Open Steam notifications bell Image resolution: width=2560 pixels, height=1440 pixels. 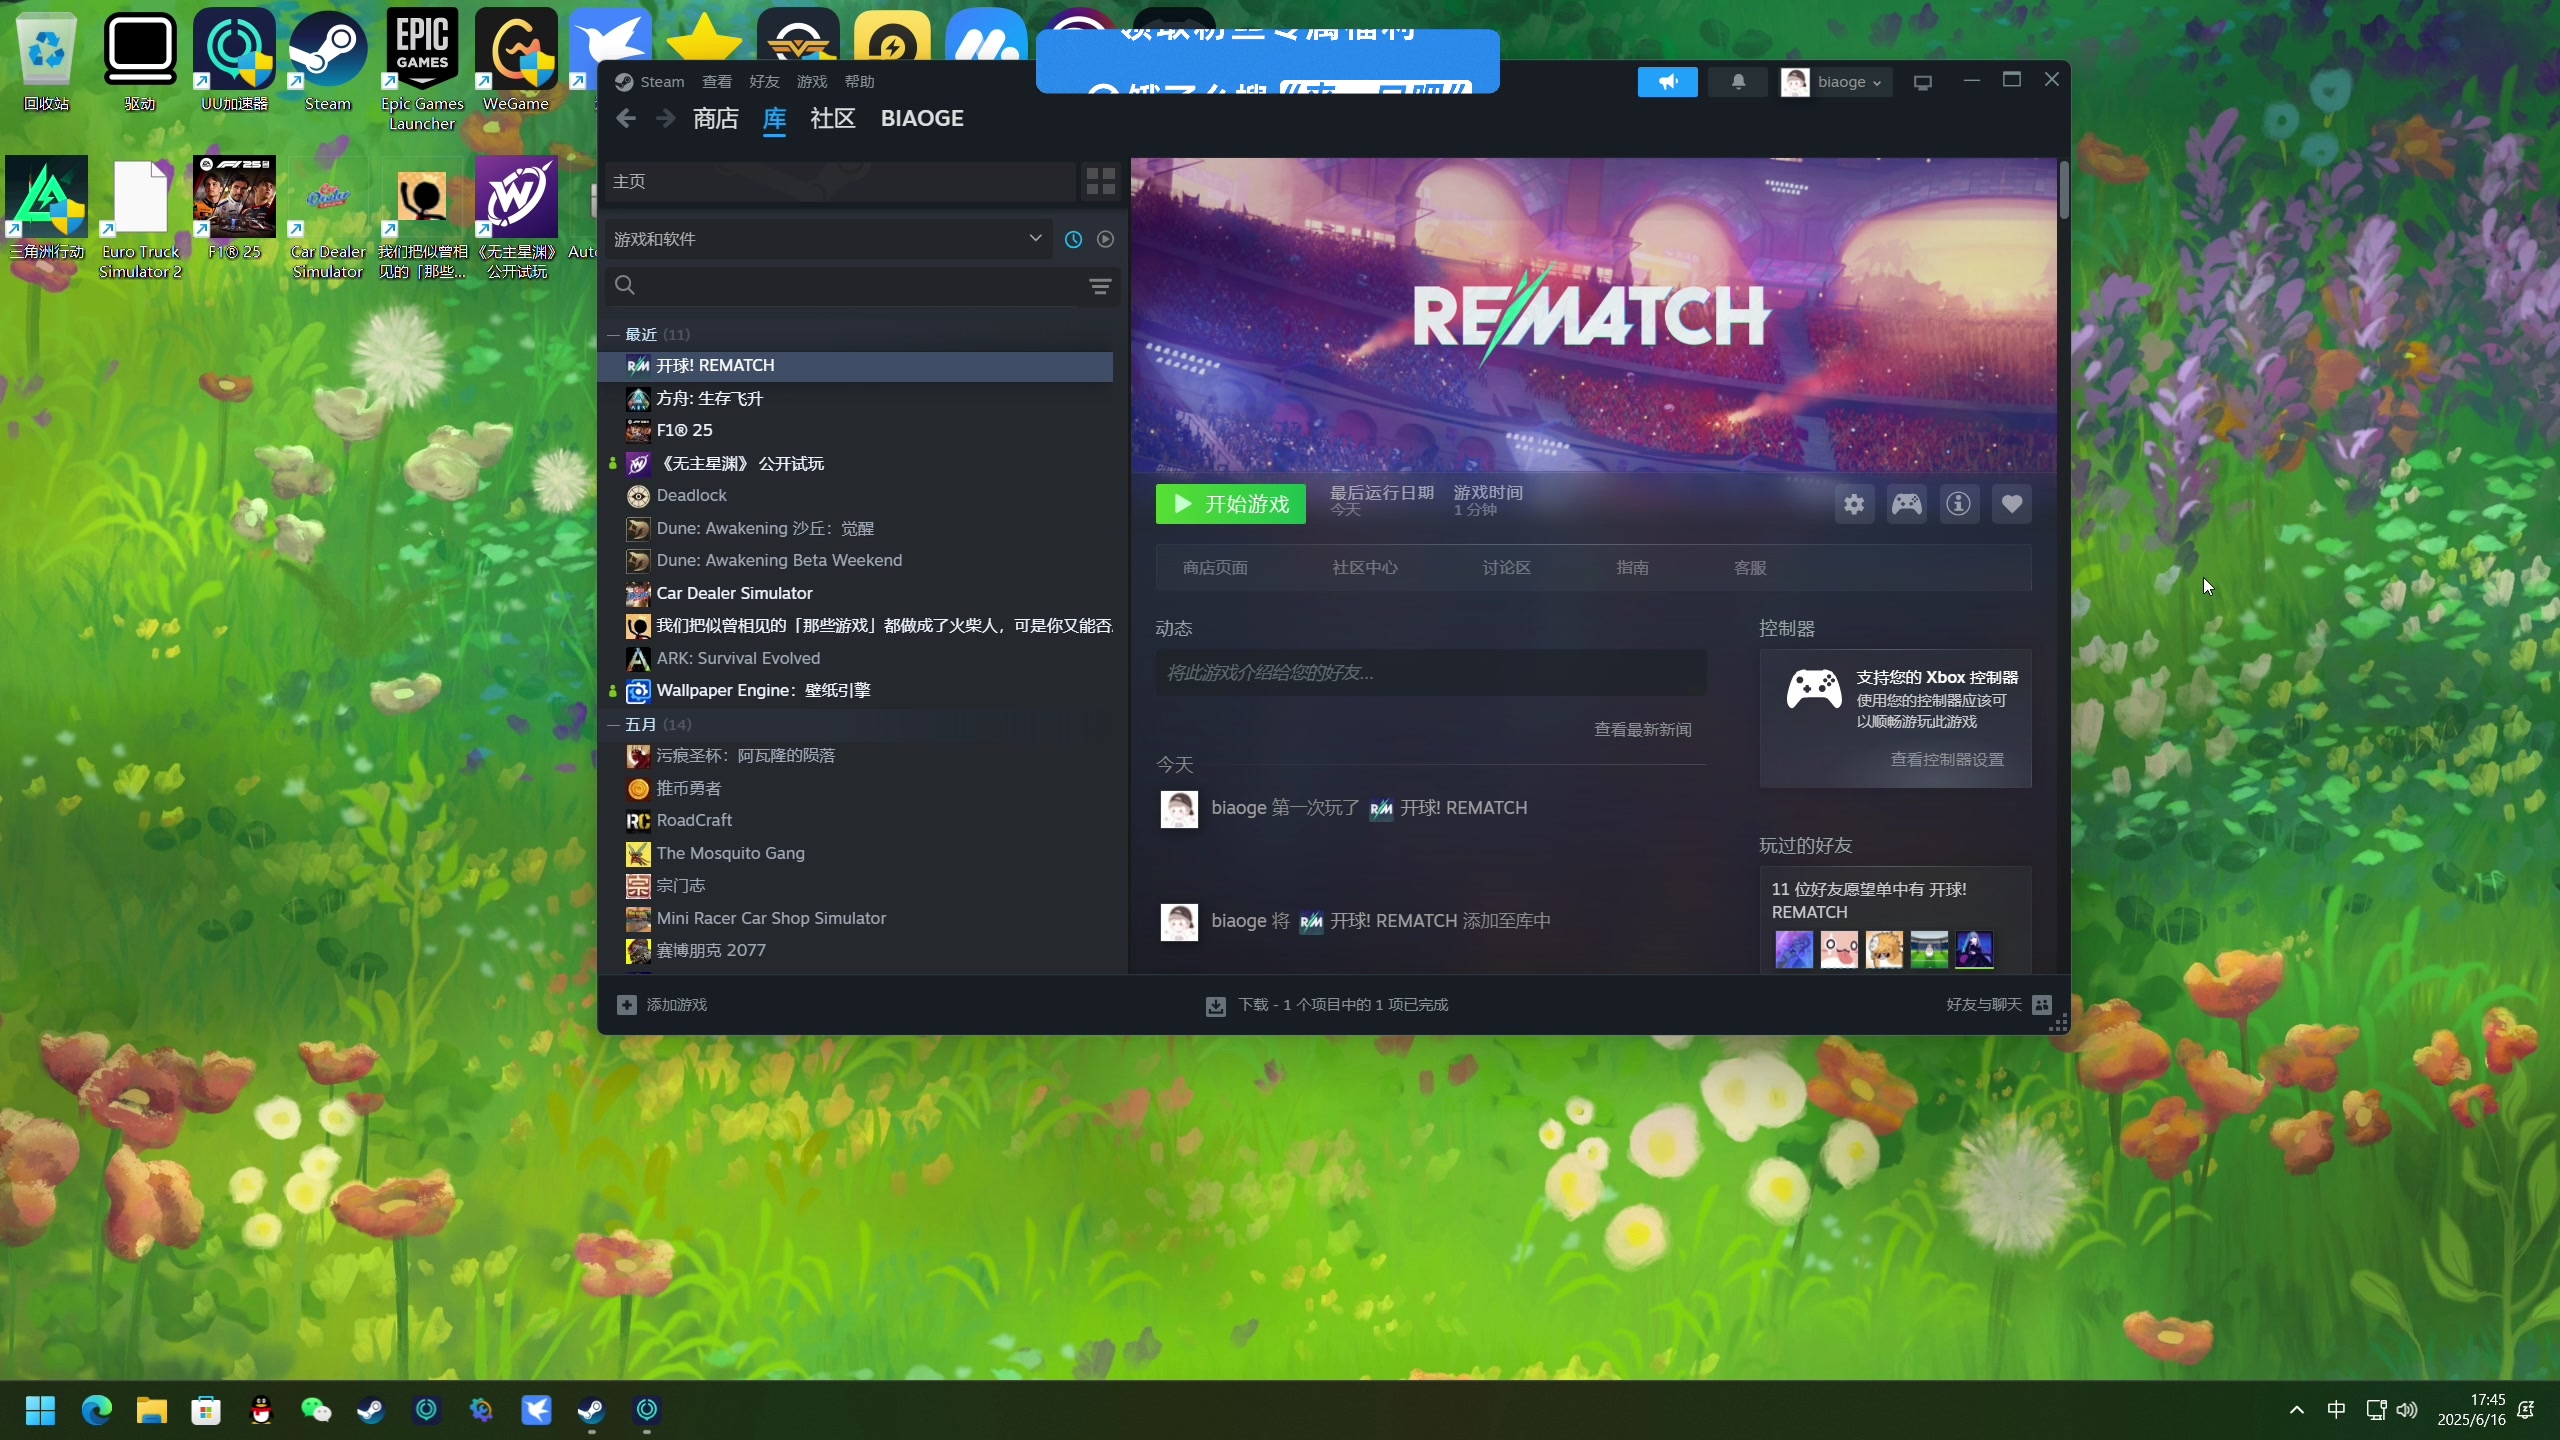point(1738,82)
